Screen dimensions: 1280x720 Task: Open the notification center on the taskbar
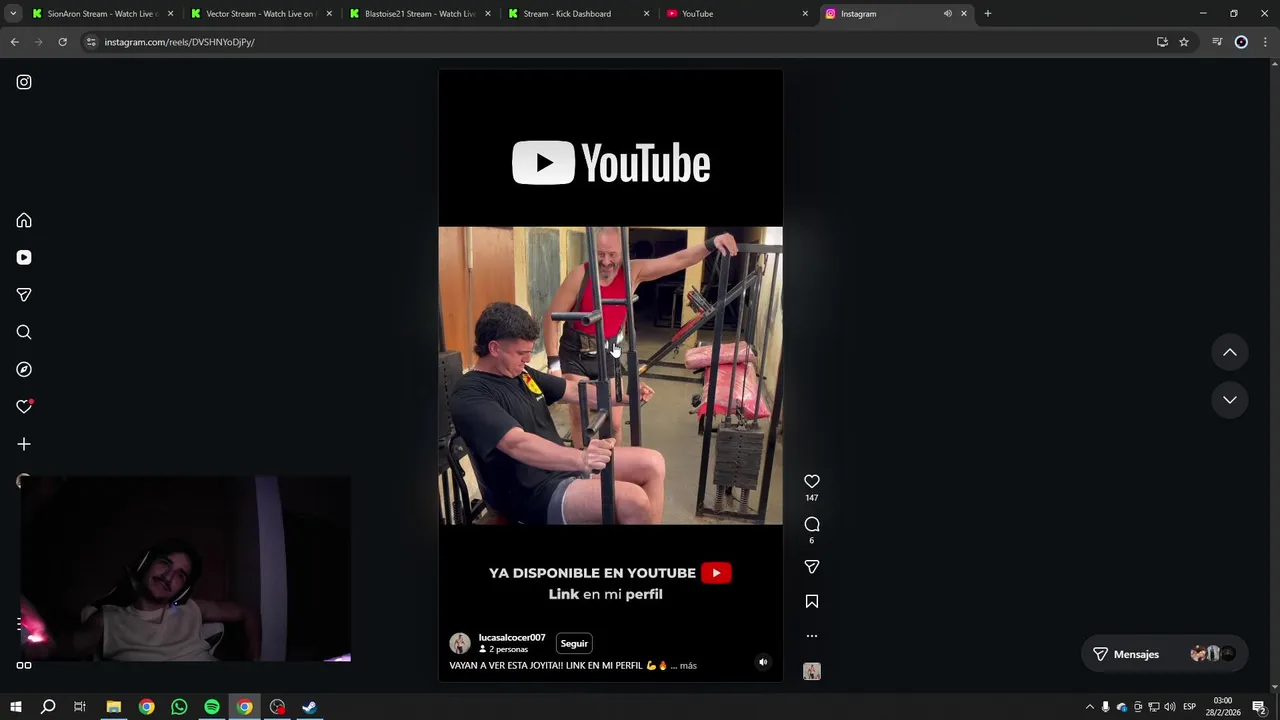[x=1259, y=707]
